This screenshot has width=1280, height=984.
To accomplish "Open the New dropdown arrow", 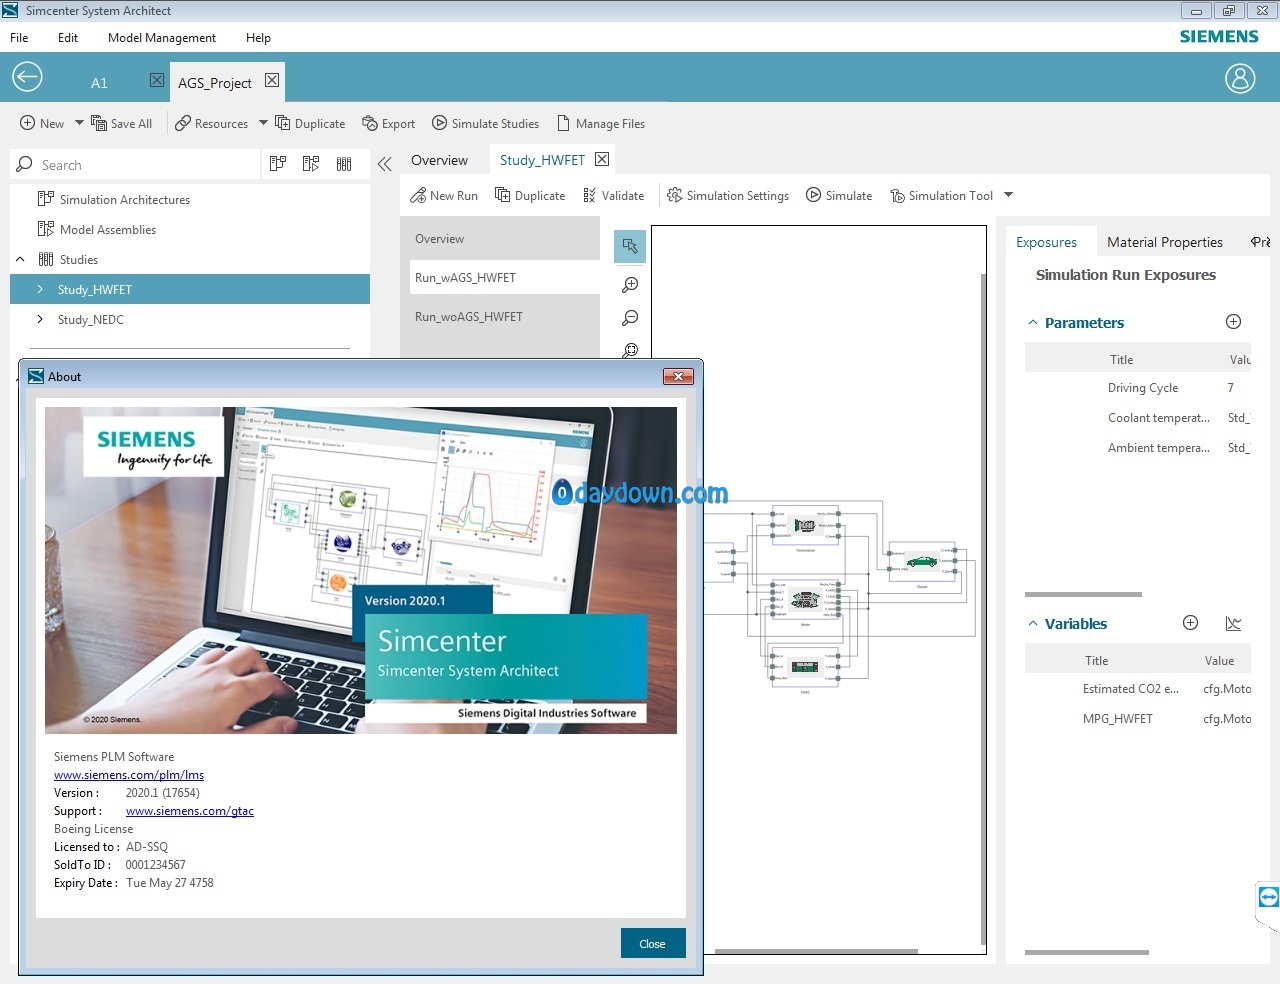I will (79, 123).
